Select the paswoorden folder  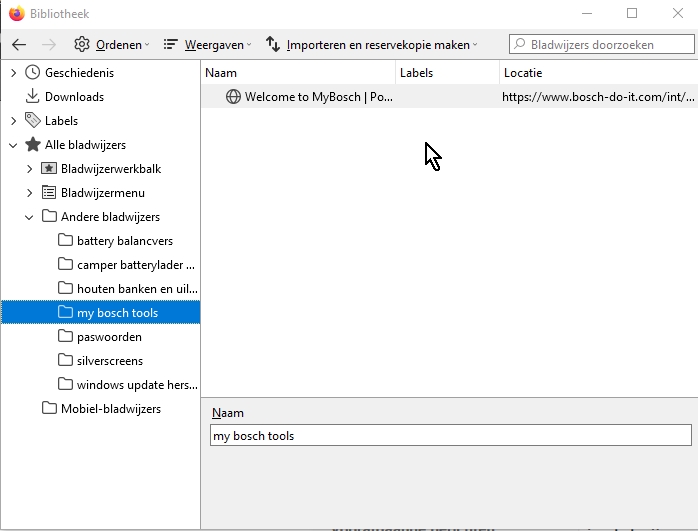[109, 337]
